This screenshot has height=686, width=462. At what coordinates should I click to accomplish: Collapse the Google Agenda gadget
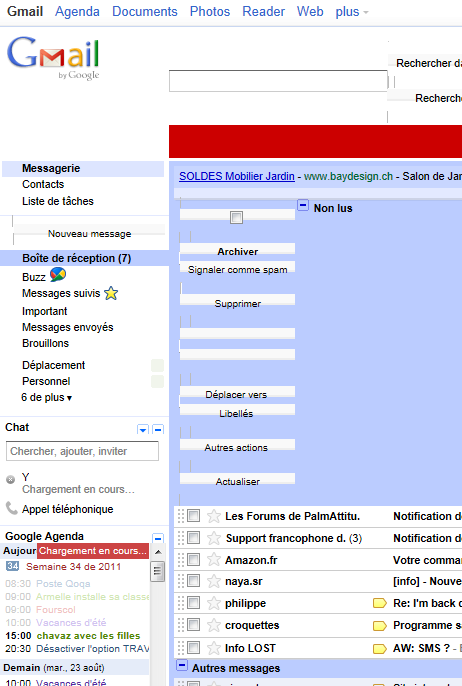(158, 538)
